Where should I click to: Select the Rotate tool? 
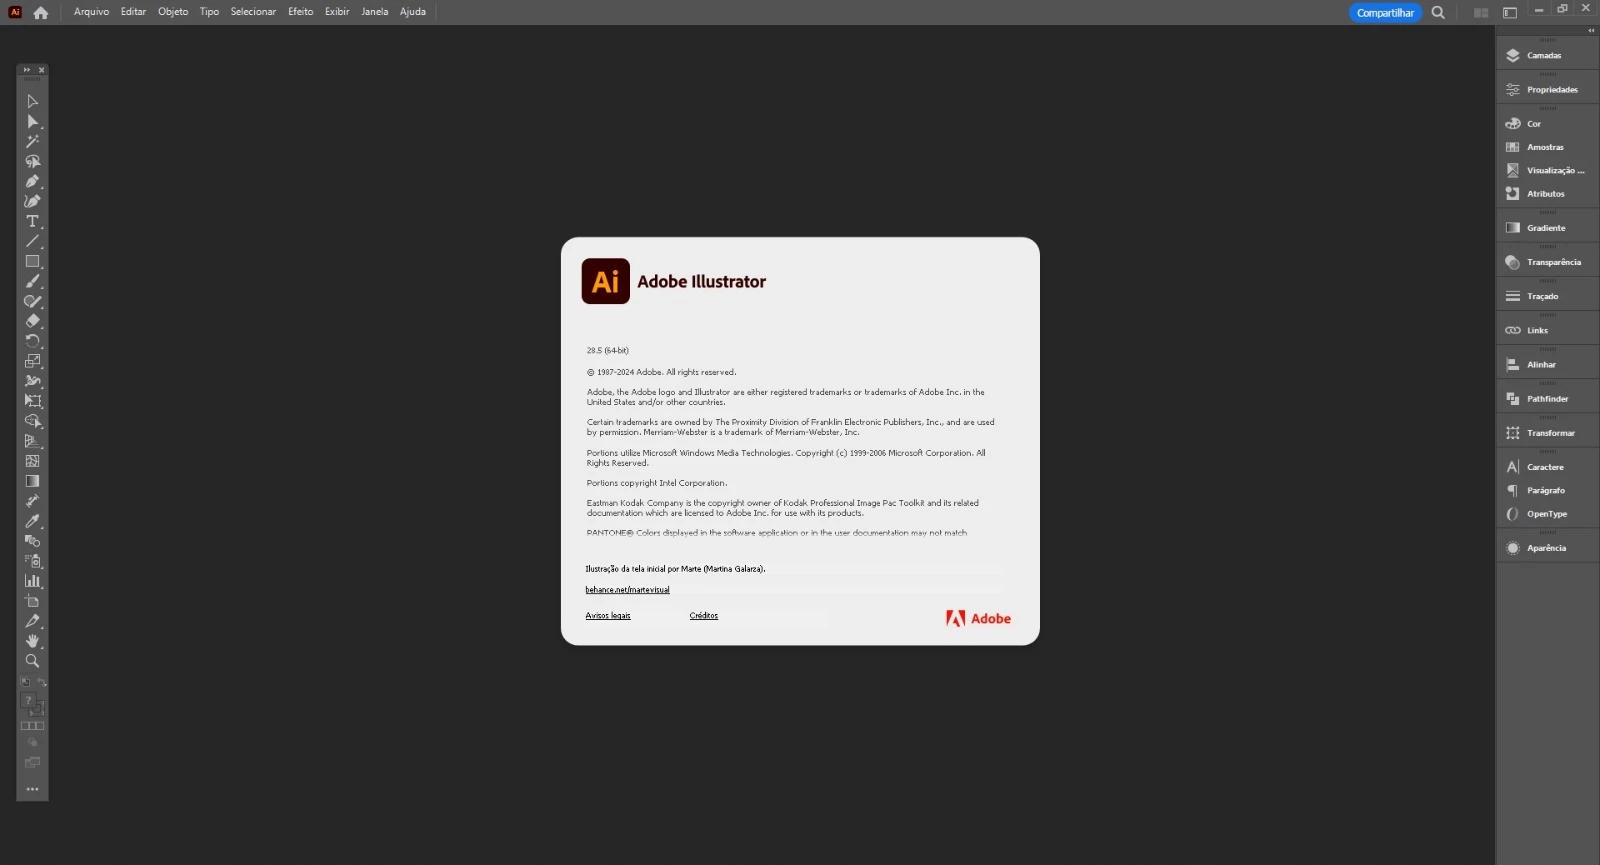(x=32, y=341)
